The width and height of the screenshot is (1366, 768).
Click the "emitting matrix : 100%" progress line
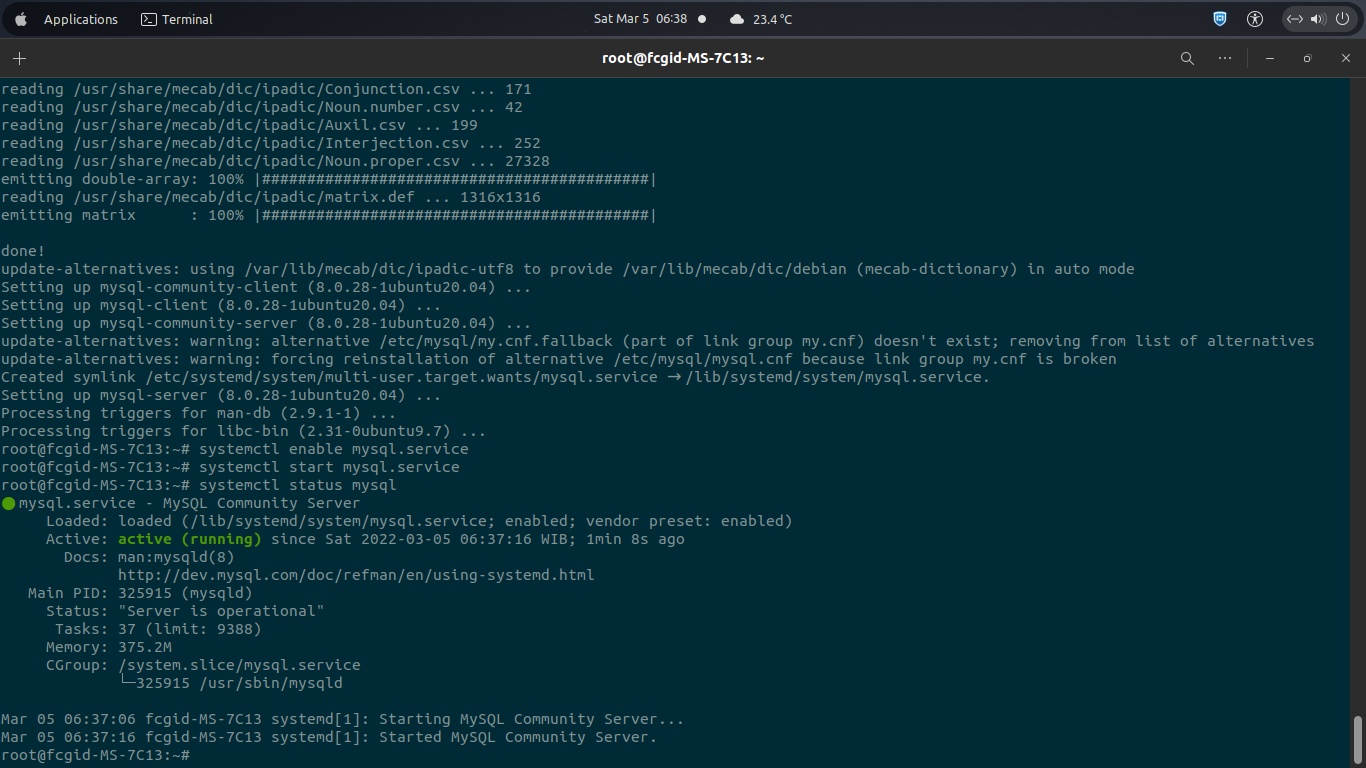[329, 215]
